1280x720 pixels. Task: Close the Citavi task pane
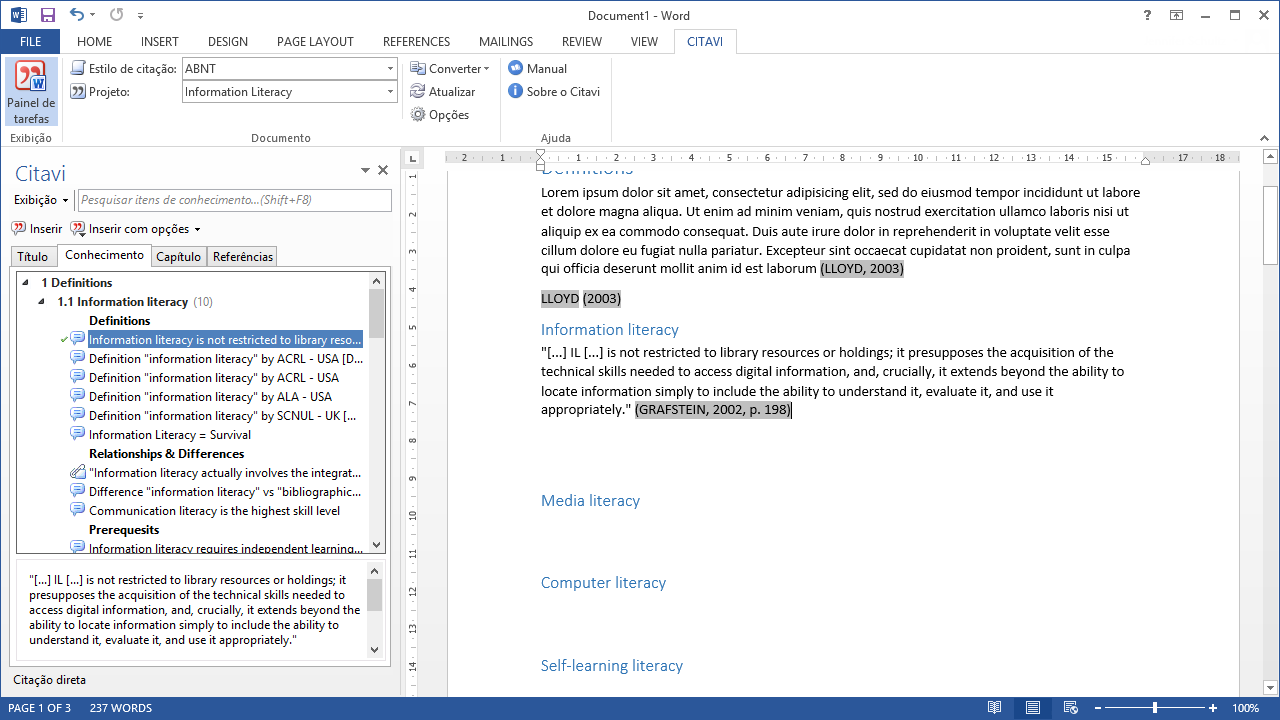tap(382, 171)
